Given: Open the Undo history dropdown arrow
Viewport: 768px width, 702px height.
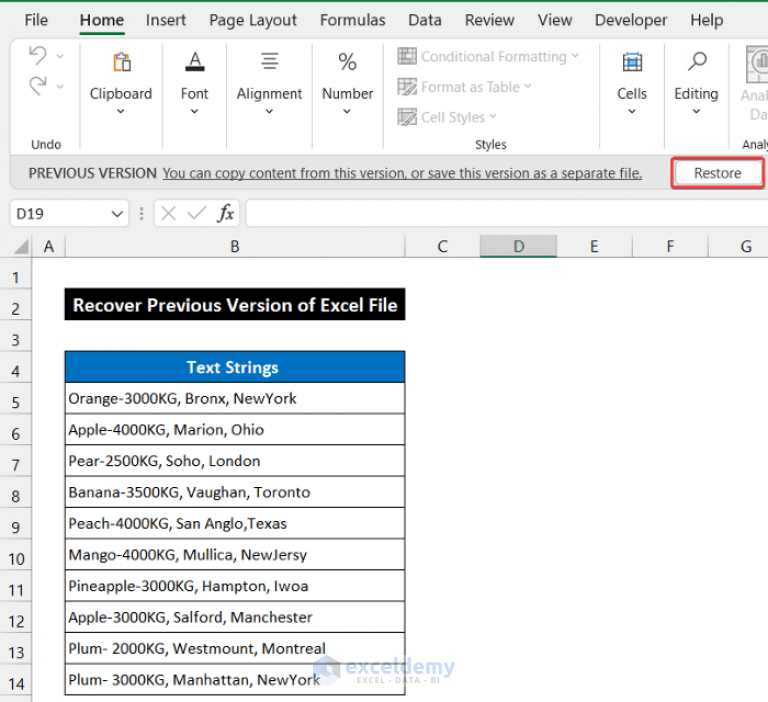Looking at the screenshot, I should [60, 56].
